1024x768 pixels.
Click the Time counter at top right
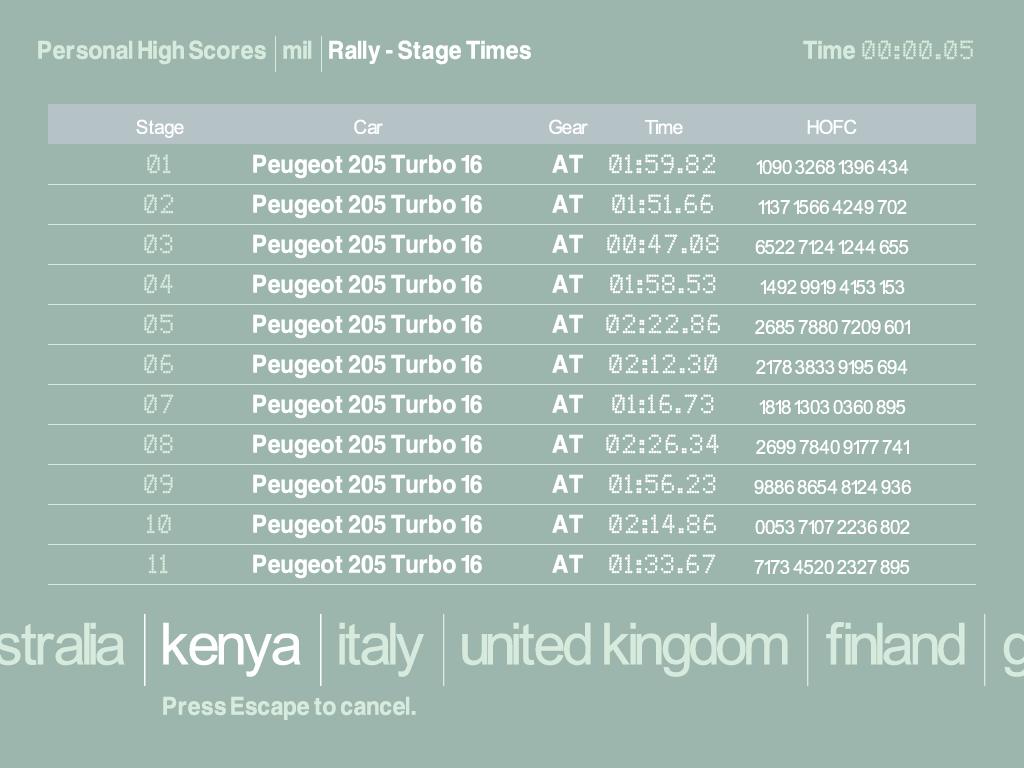point(888,51)
